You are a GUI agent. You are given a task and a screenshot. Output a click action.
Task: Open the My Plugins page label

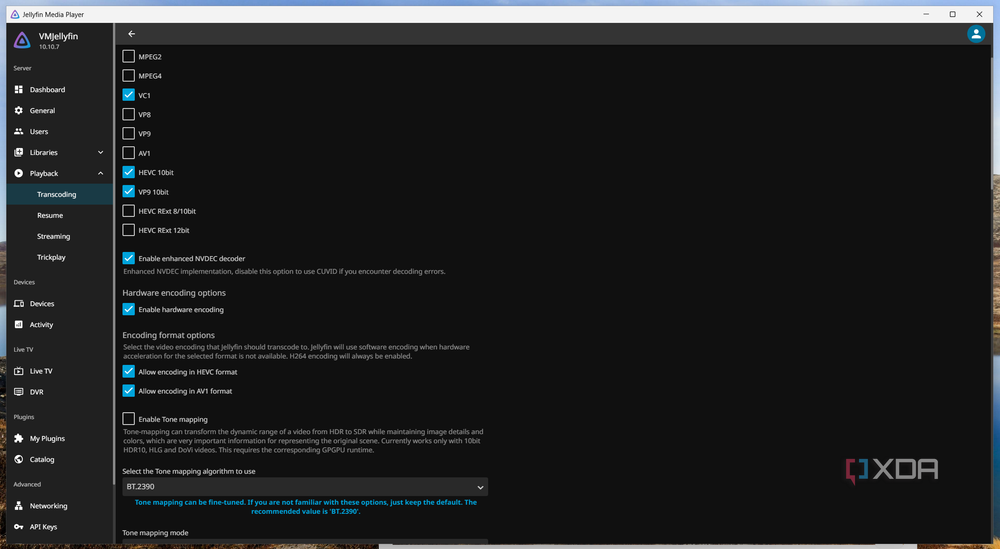tap(47, 439)
